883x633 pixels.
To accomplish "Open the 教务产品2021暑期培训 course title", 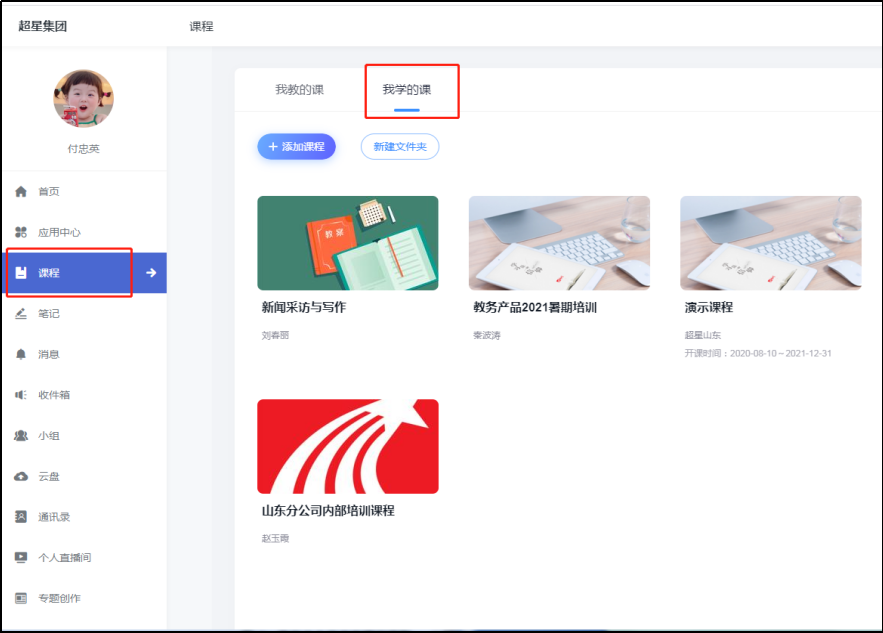I will [534, 308].
